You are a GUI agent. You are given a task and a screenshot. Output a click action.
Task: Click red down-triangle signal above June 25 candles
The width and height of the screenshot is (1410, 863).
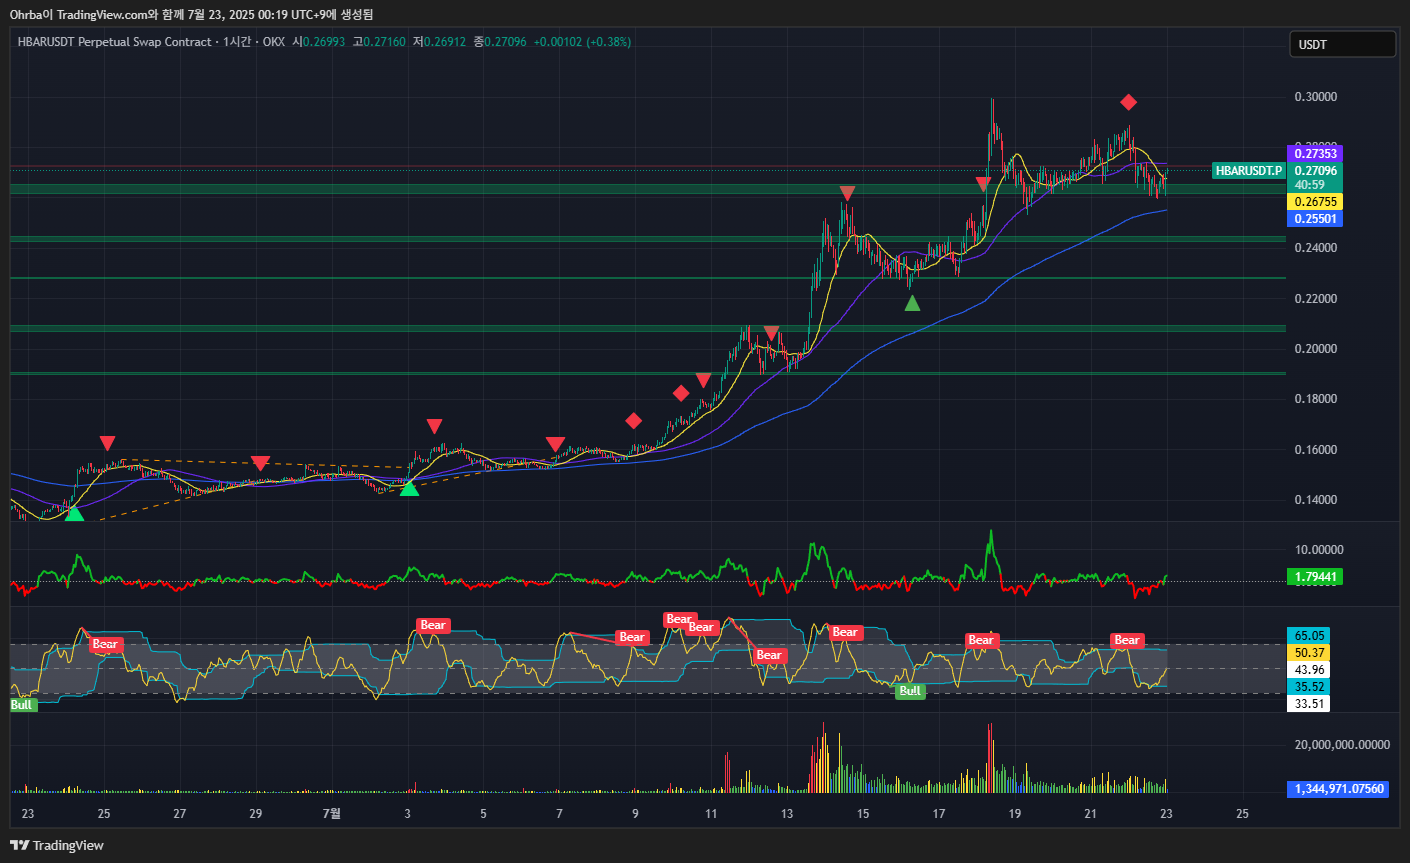tap(107, 443)
